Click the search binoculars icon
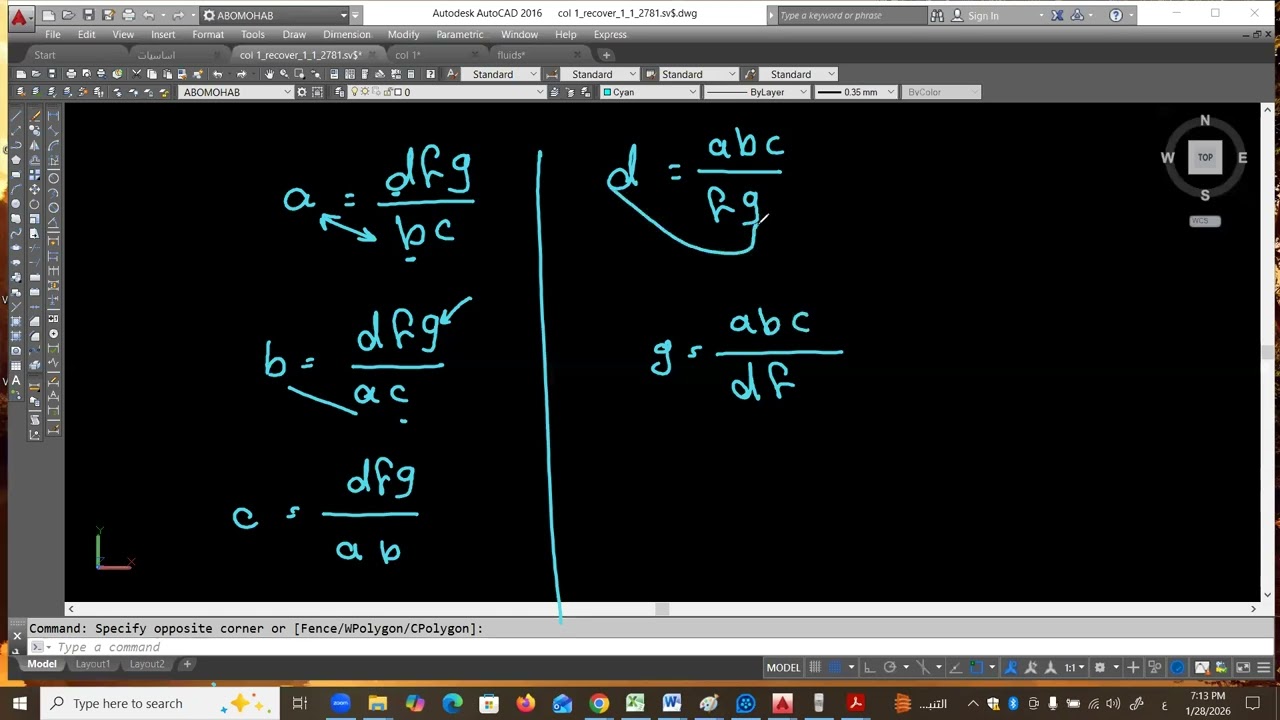 (936, 15)
